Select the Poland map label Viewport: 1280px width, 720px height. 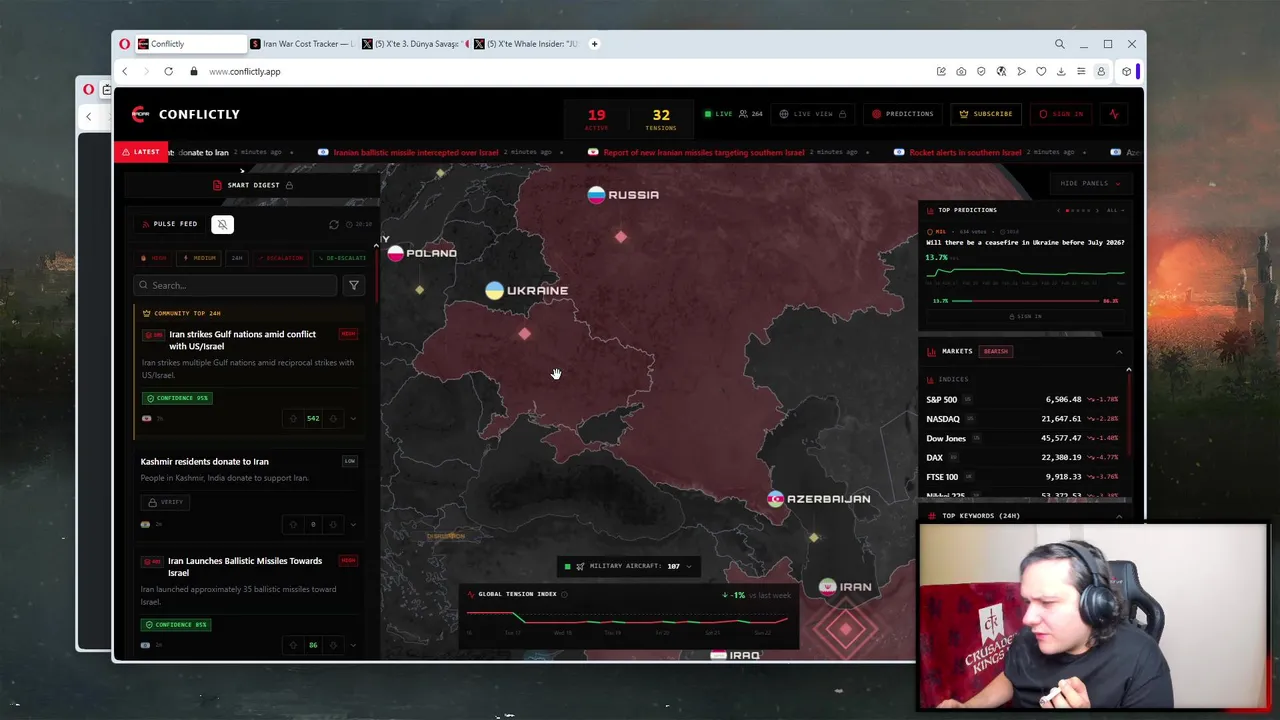click(422, 253)
